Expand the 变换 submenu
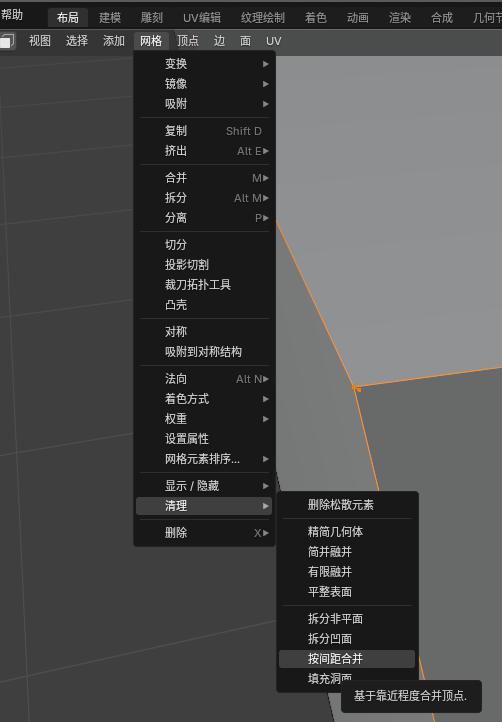 pos(204,64)
